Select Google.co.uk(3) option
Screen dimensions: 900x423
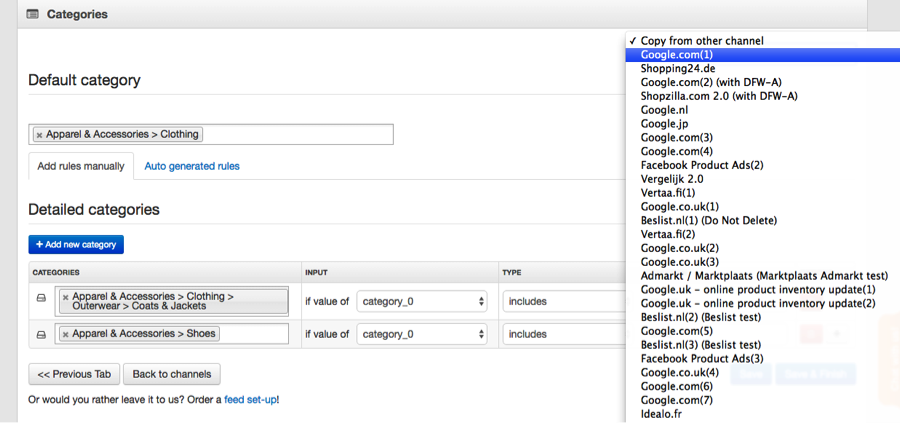point(762,262)
